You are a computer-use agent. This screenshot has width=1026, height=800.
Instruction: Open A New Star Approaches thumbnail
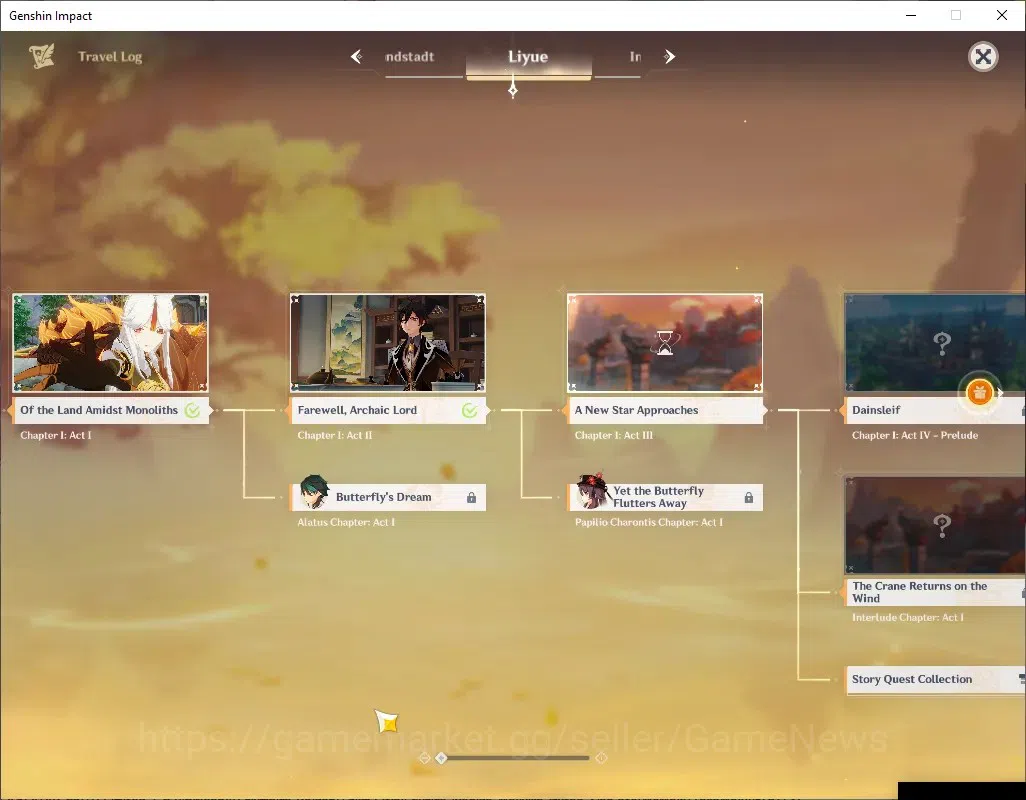click(665, 343)
